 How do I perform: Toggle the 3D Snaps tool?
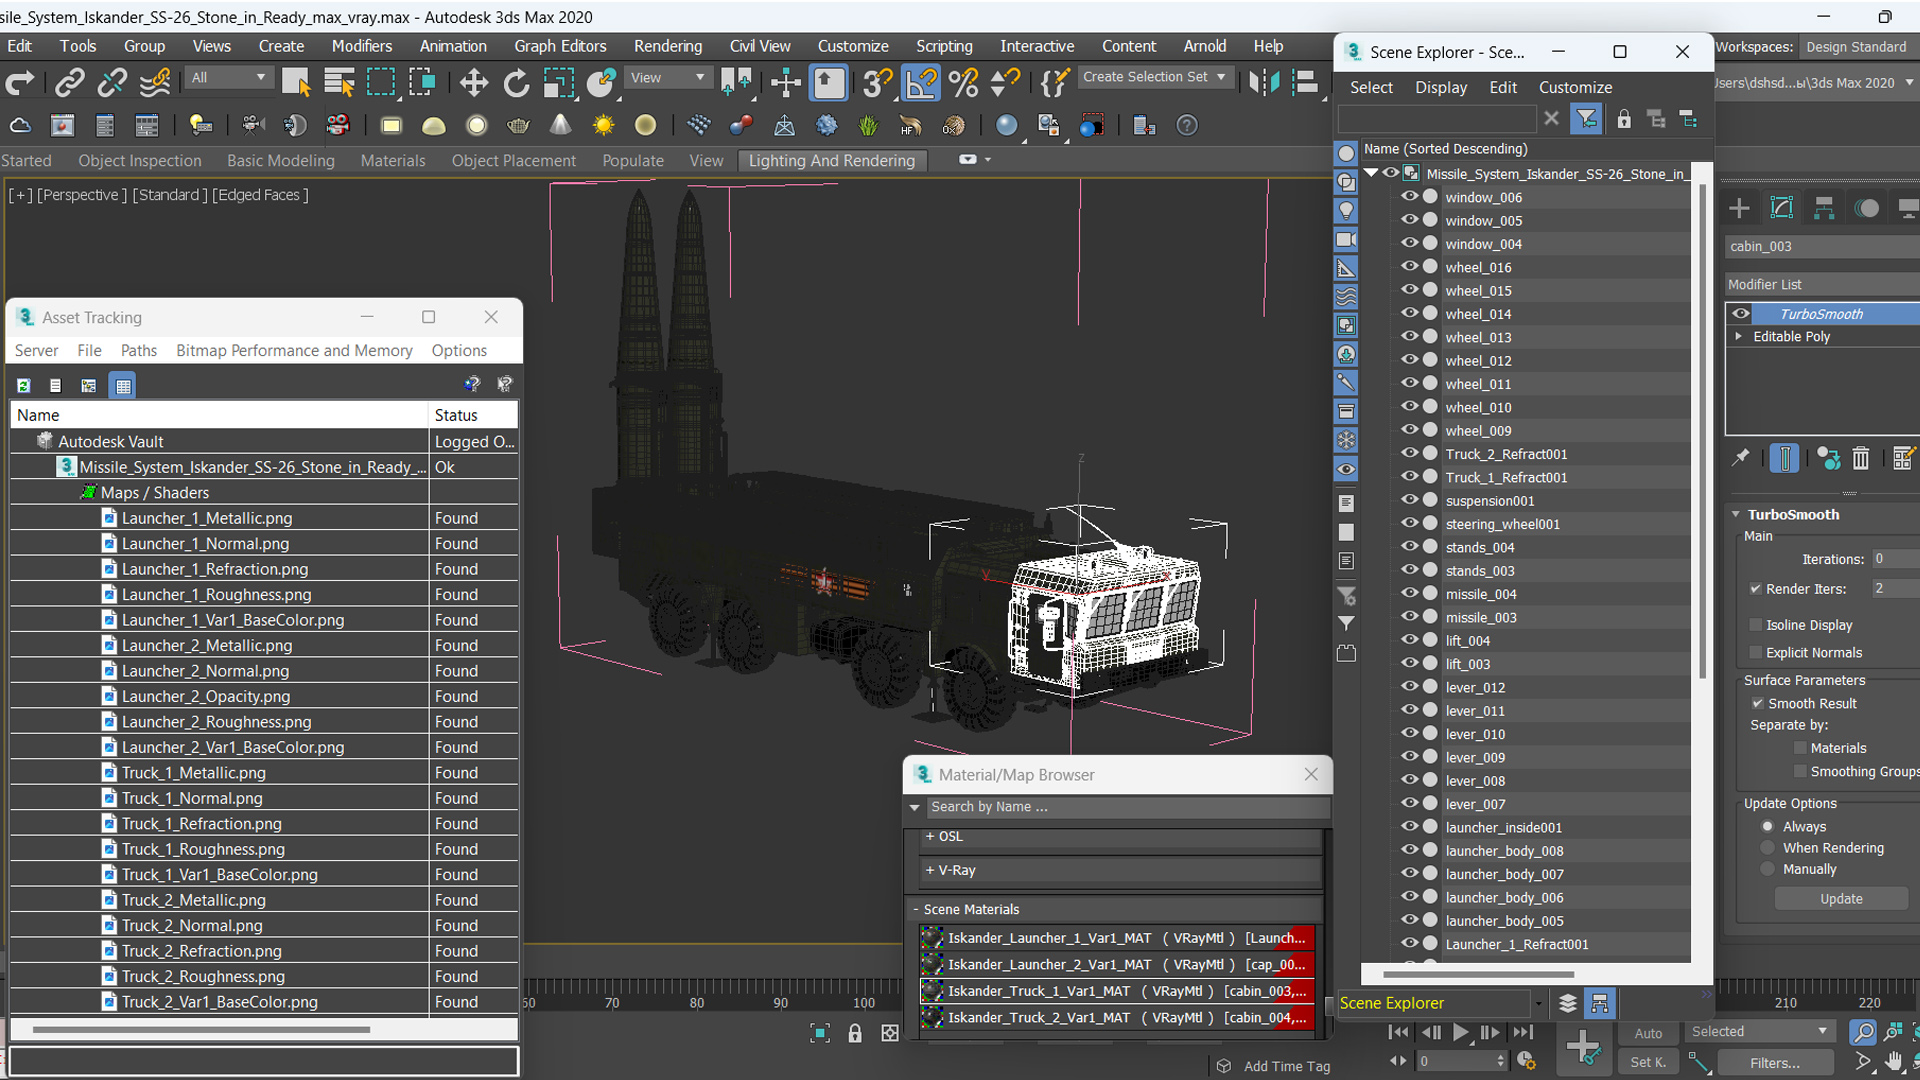876,83
